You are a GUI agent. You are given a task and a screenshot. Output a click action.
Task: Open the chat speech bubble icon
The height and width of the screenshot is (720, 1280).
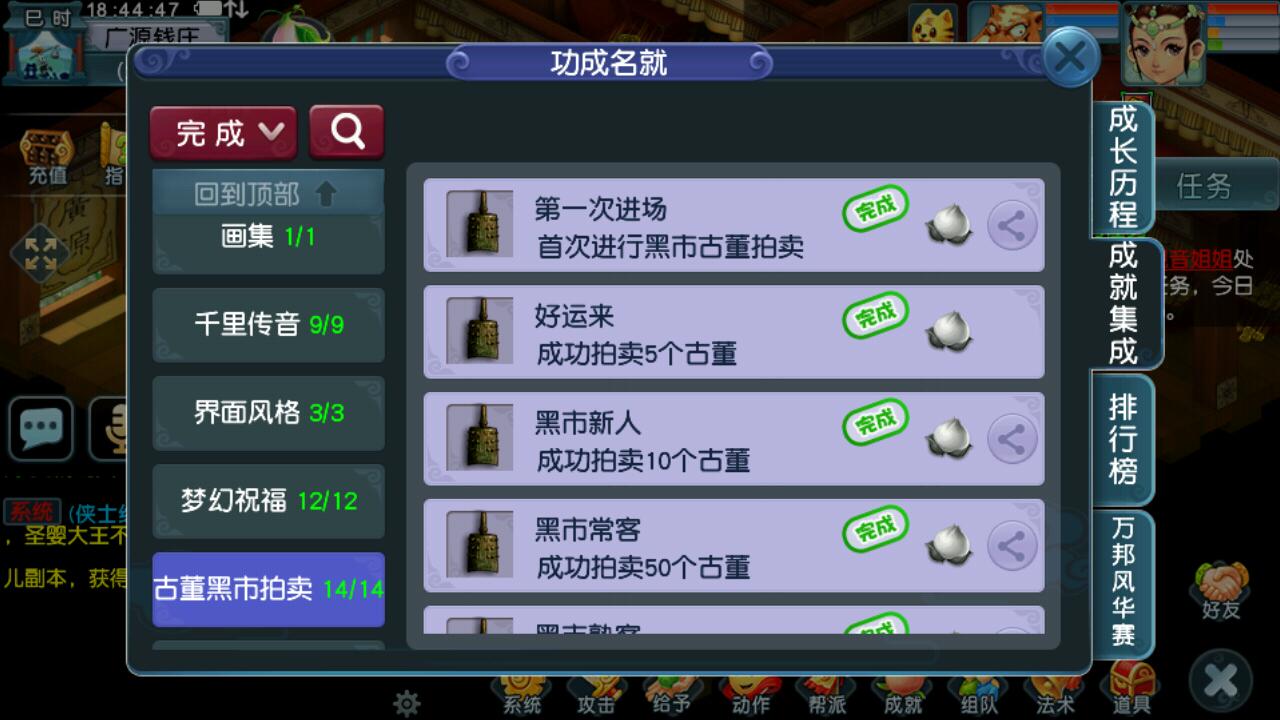(x=42, y=429)
